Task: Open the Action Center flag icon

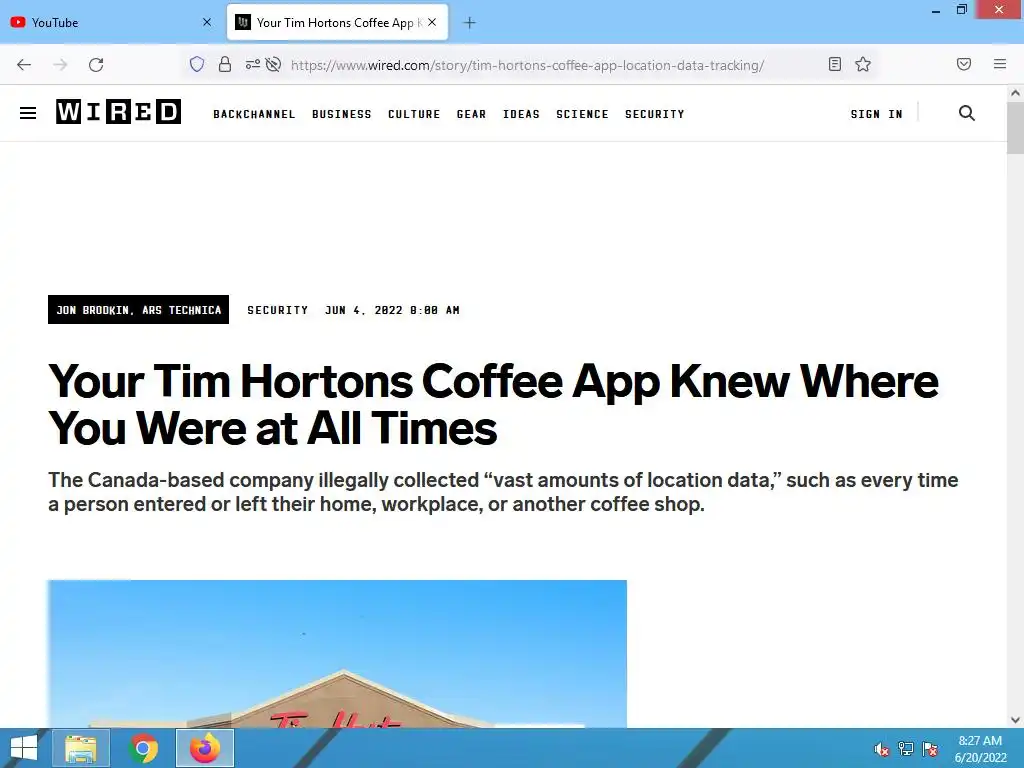Action: click(930, 749)
